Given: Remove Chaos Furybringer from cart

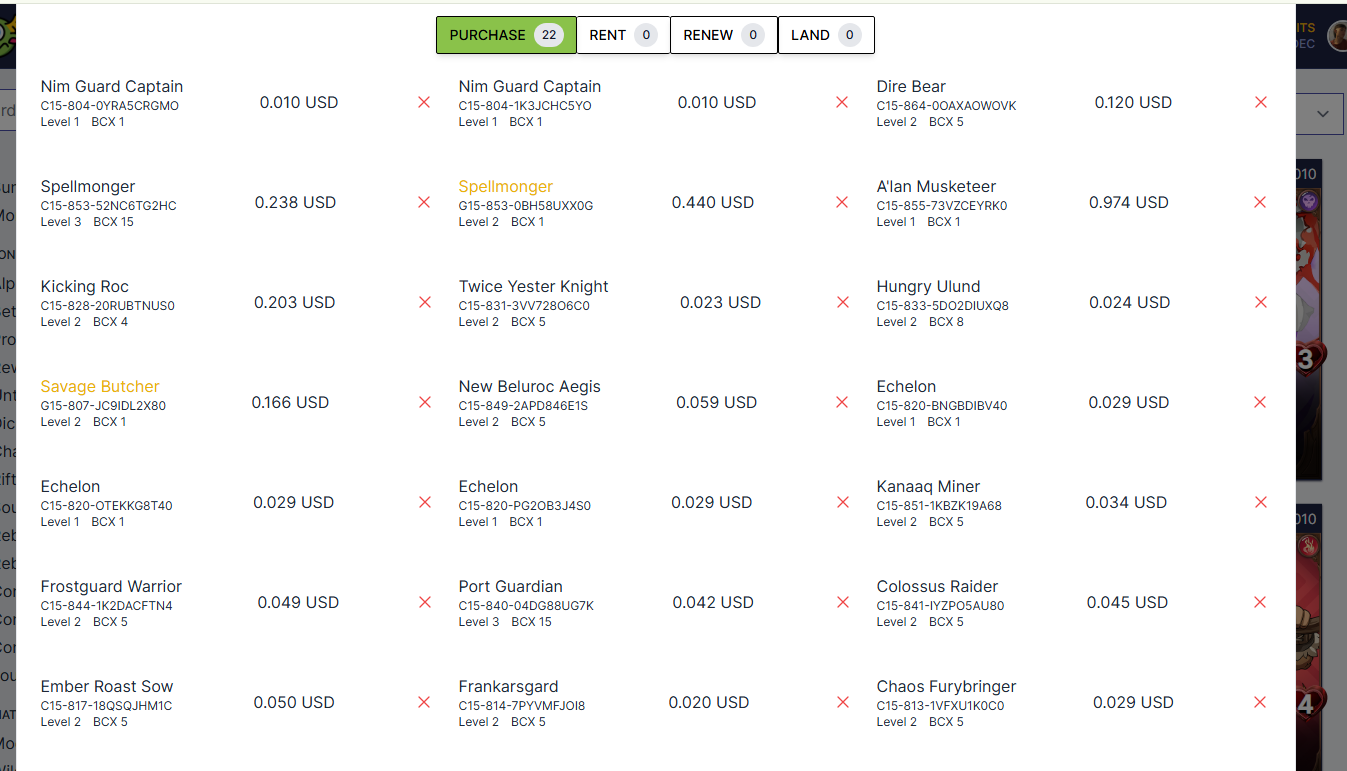Looking at the screenshot, I should tap(1260, 702).
